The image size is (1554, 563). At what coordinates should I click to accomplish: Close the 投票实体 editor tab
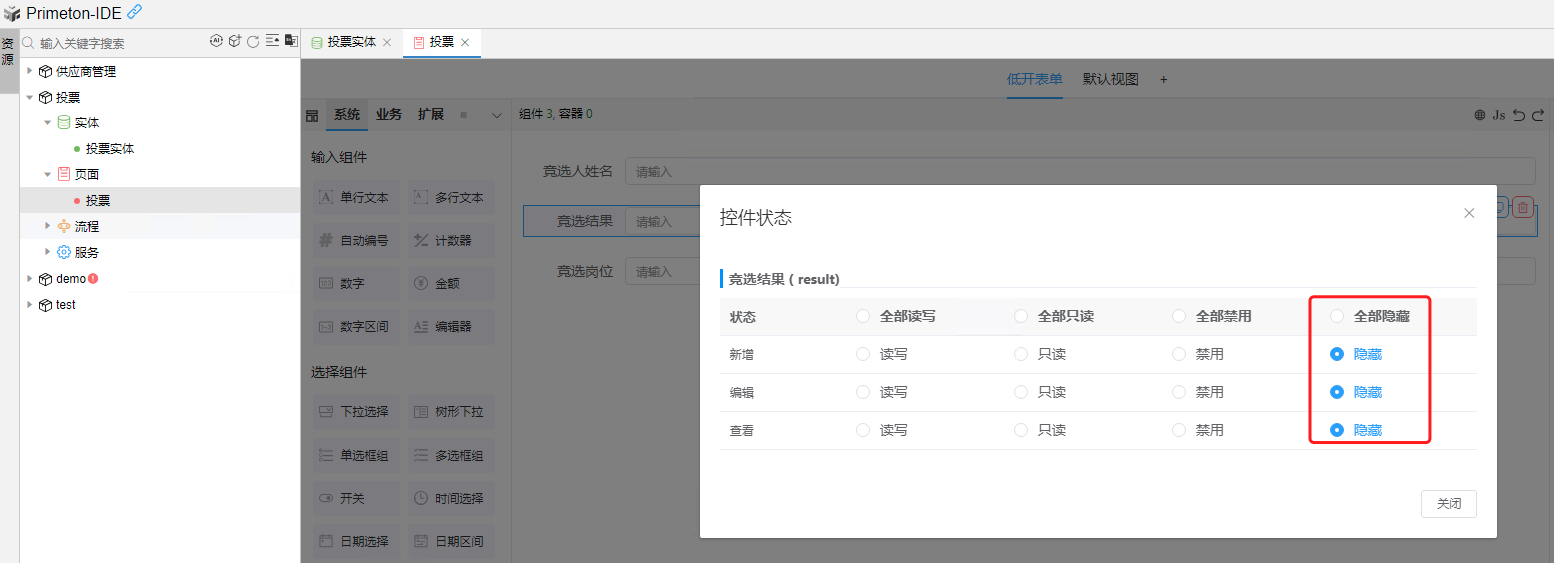387,43
